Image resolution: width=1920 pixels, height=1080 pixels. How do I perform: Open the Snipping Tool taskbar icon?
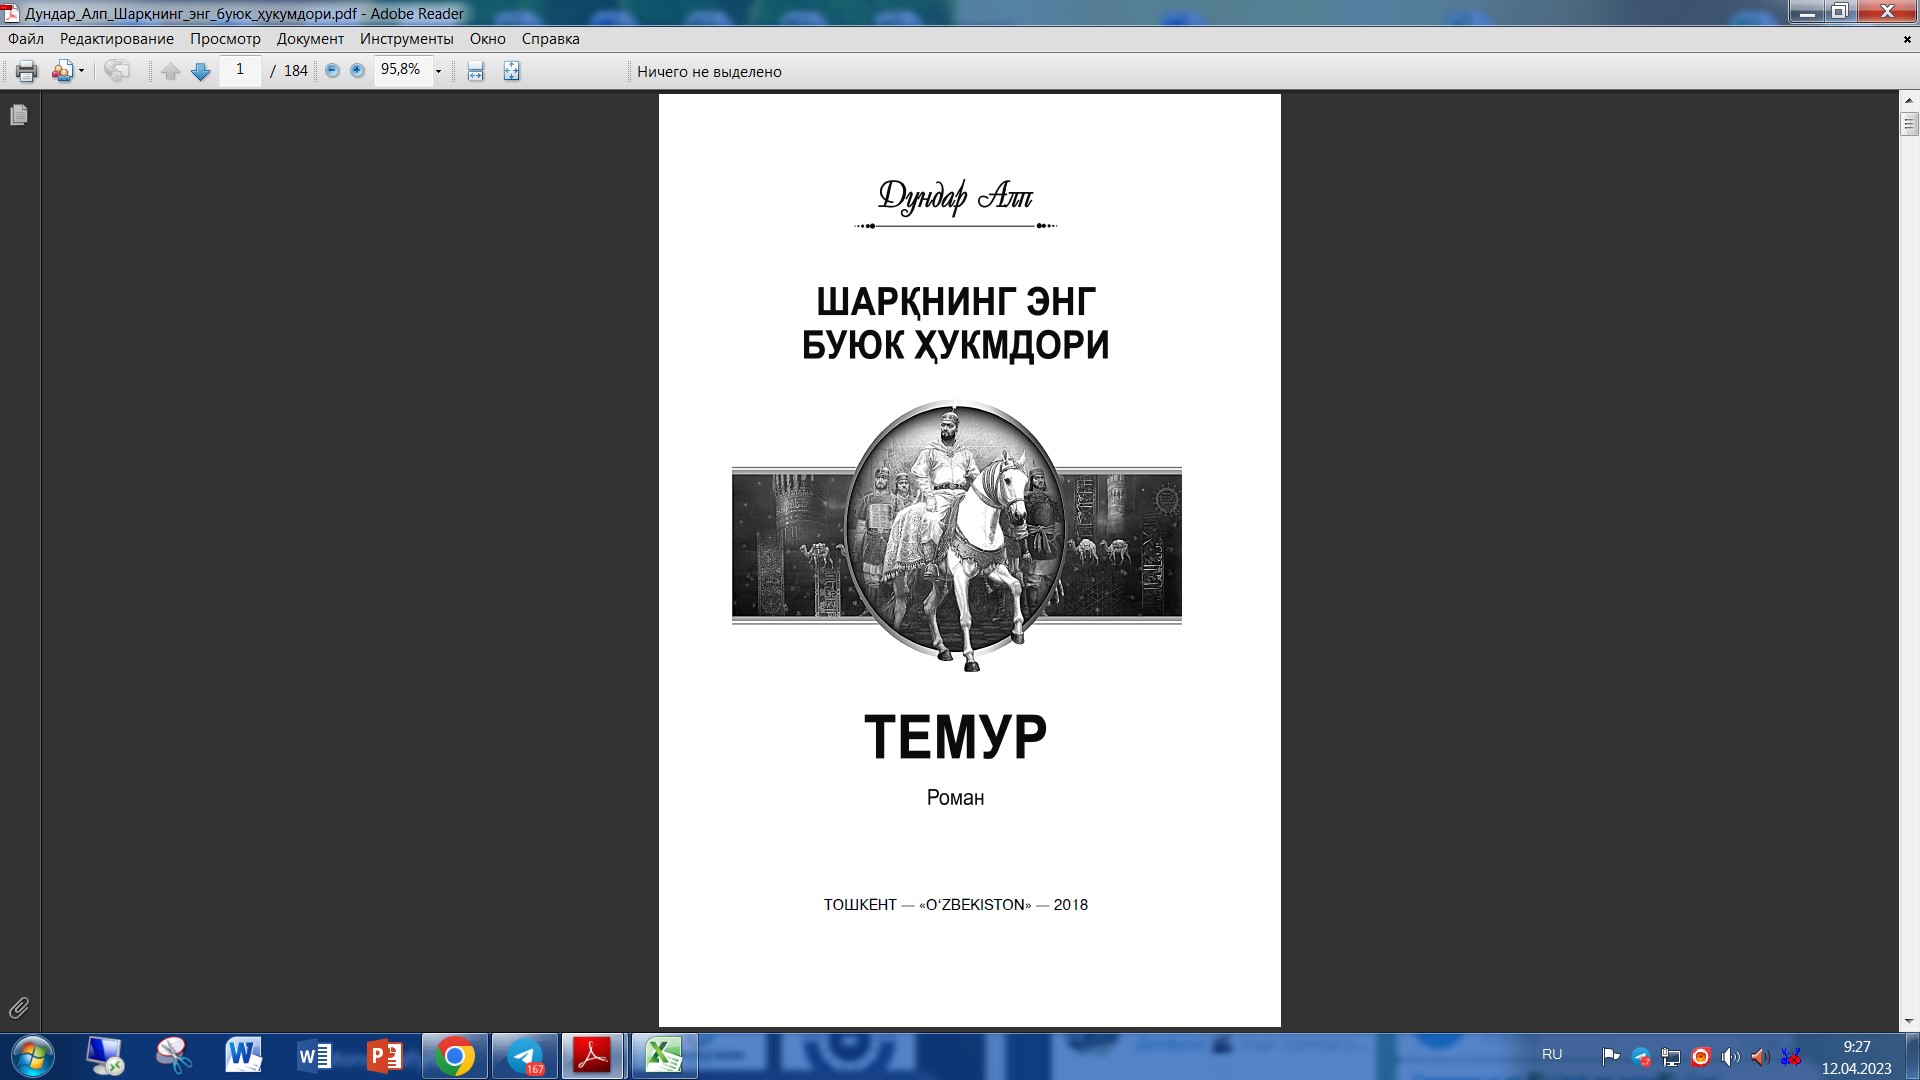174,1056
